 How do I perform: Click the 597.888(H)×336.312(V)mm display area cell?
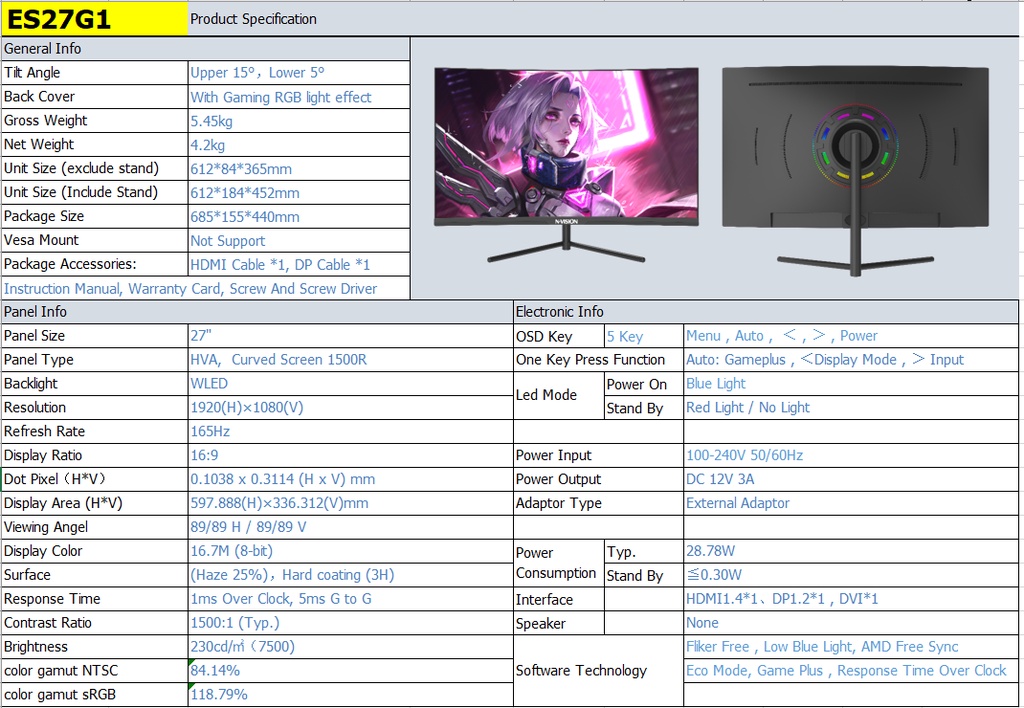(351, 503)
